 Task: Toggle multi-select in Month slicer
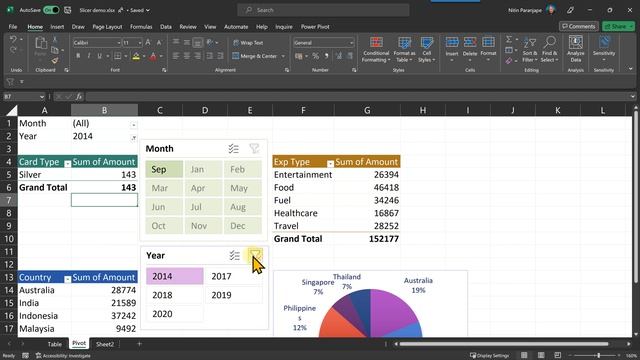click(x=233, y=149)
